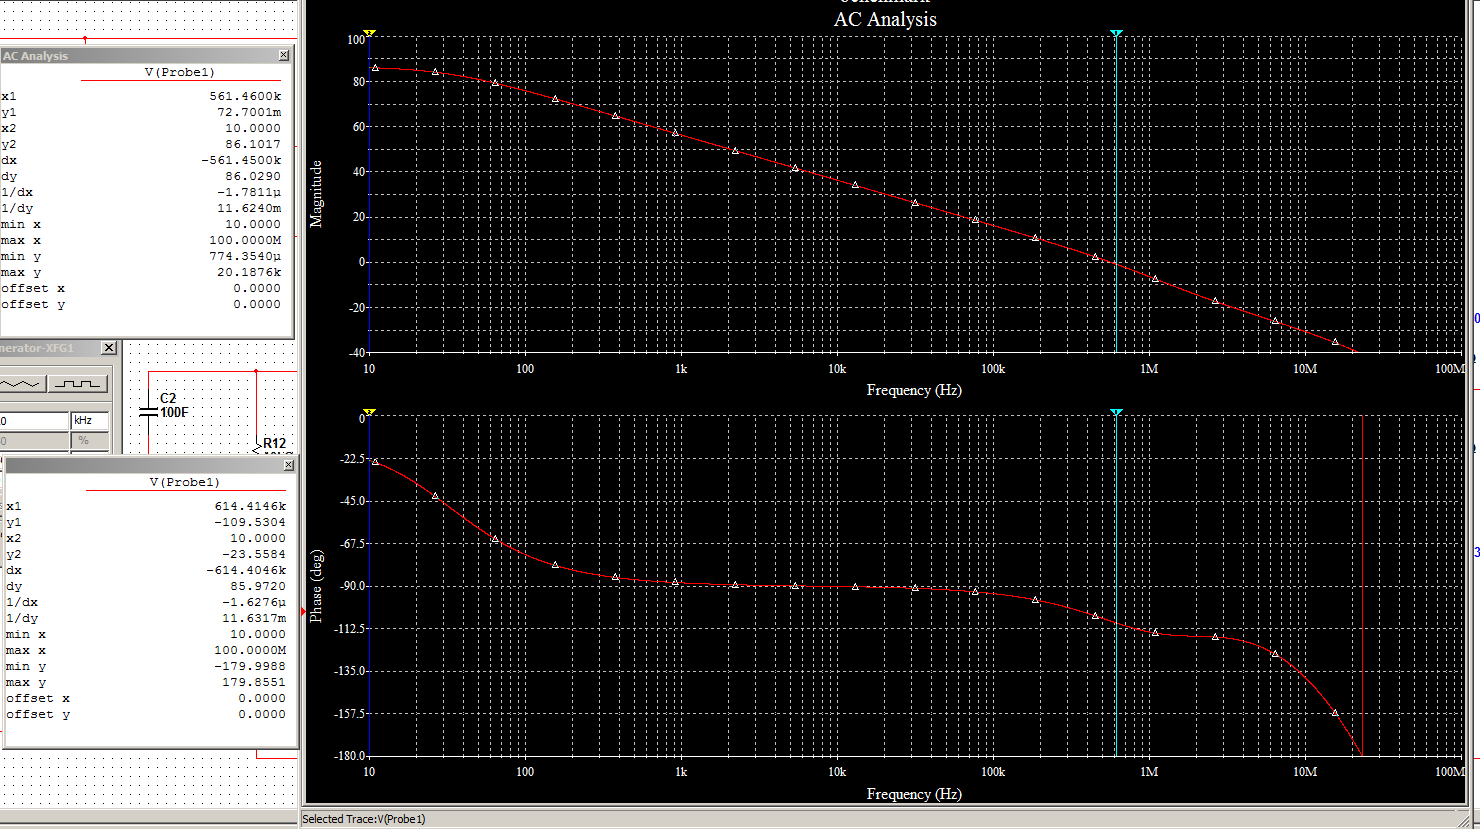Grab the yellow cursor marker on Magnitude plot
This screenshot has height=829, width=1480.
pos(369,33)
